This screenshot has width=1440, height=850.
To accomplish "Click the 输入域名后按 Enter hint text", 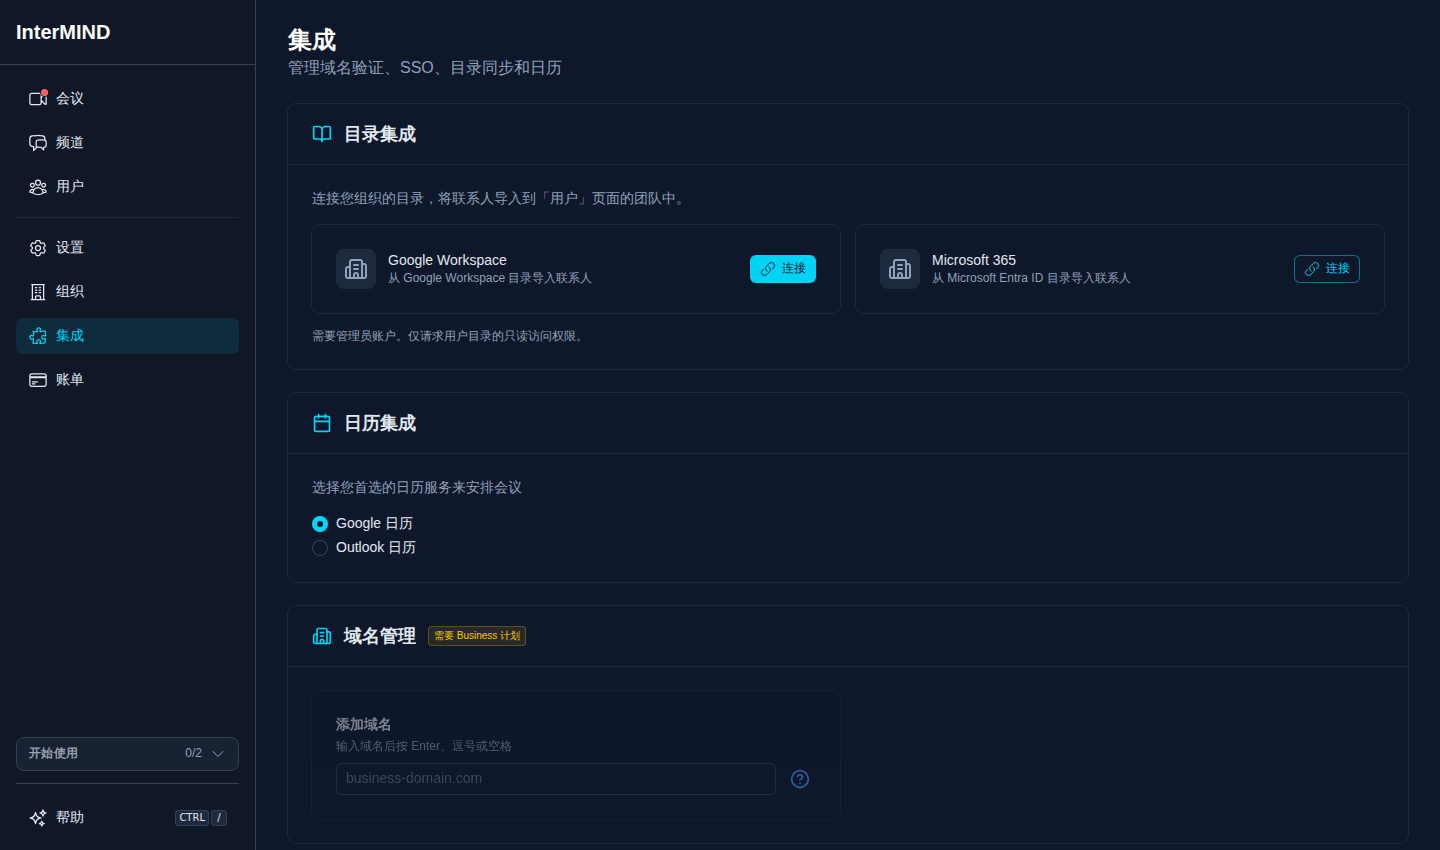I will pyautogui.click(x=424, y=746).
